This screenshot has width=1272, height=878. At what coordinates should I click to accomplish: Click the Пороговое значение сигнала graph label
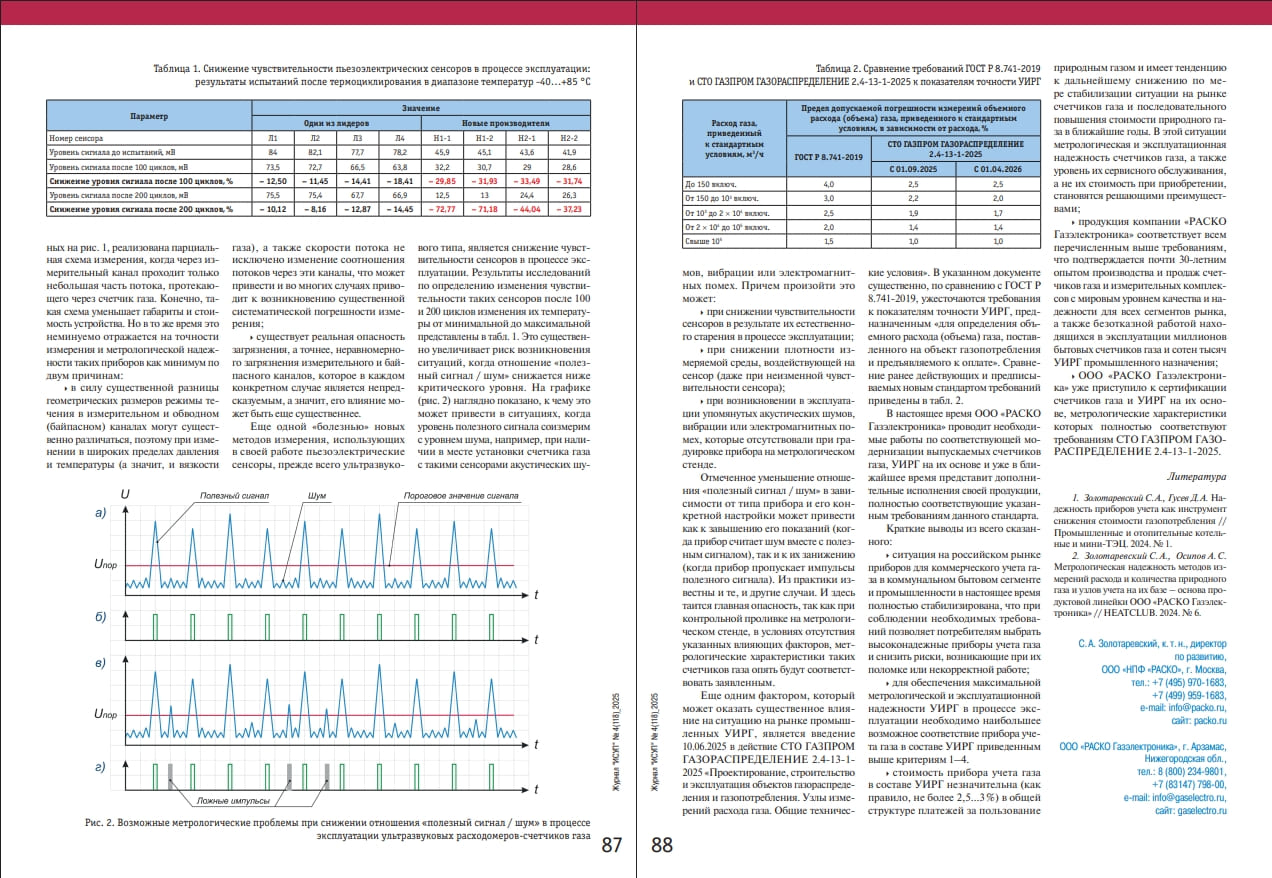[x=461, y=495]
